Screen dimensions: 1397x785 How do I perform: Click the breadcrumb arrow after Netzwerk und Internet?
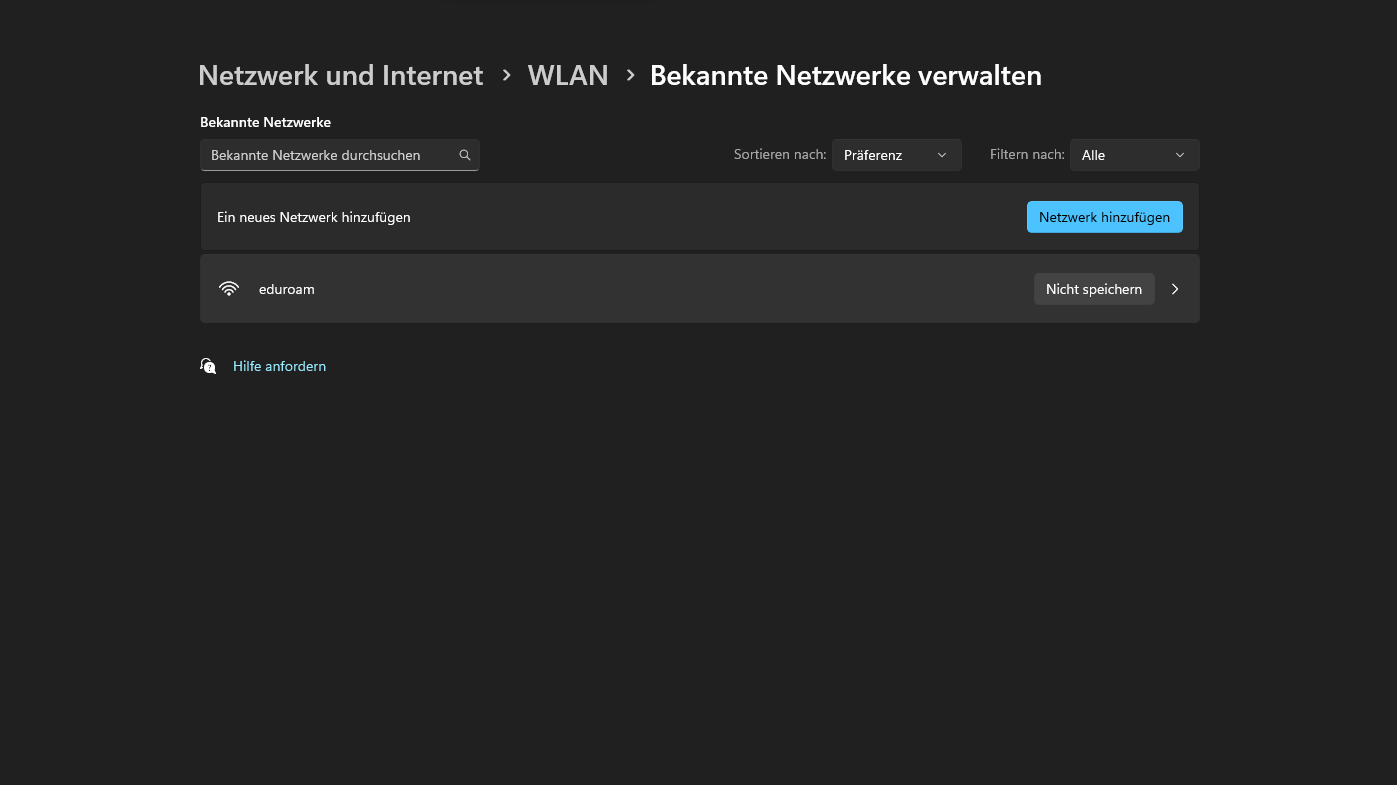click(x=506, y=76)
